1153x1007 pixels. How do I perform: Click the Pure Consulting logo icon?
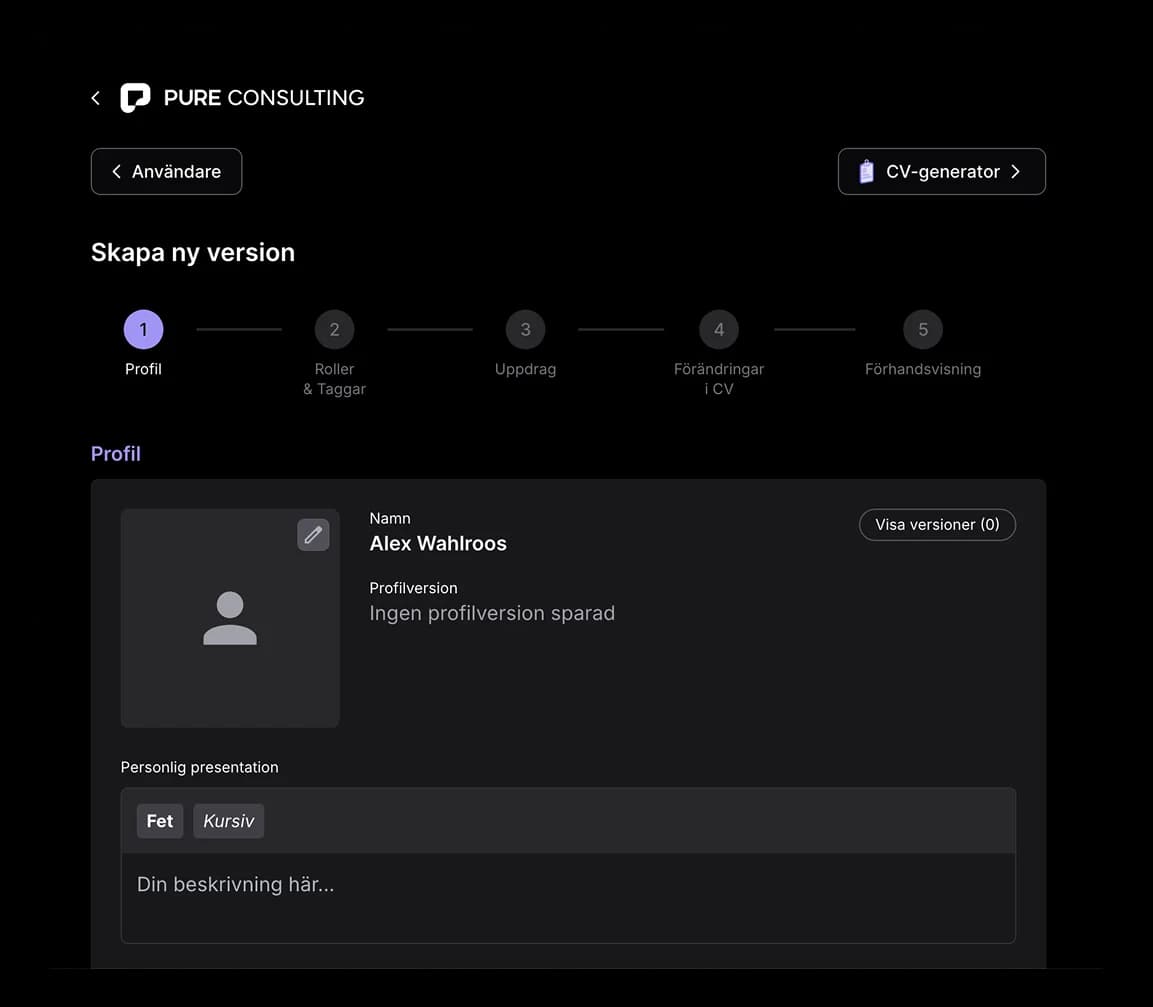click(x=135, y=97)
